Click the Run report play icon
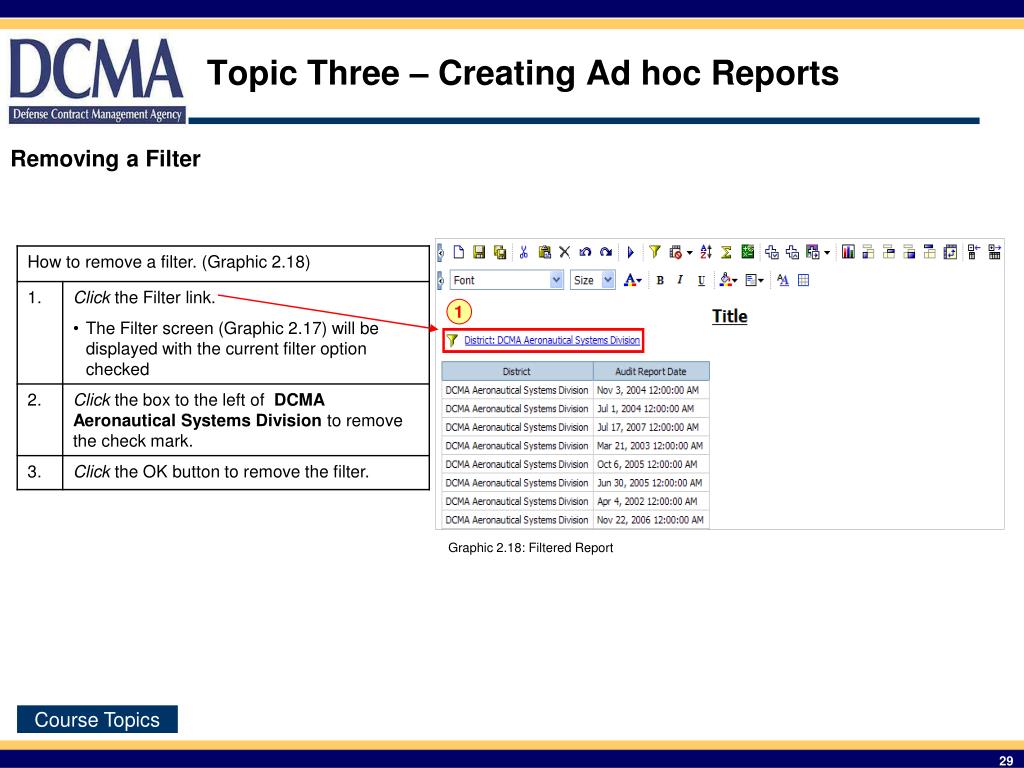Viewport: 1024px width, 768px height. (631, 252)
